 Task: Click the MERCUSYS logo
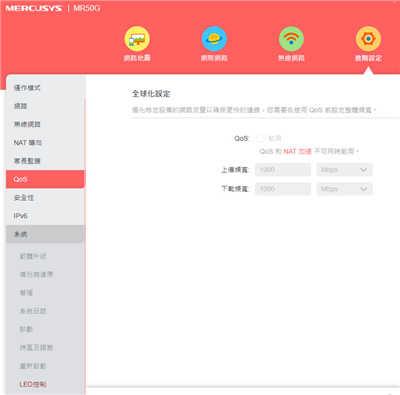pos(34,8)
